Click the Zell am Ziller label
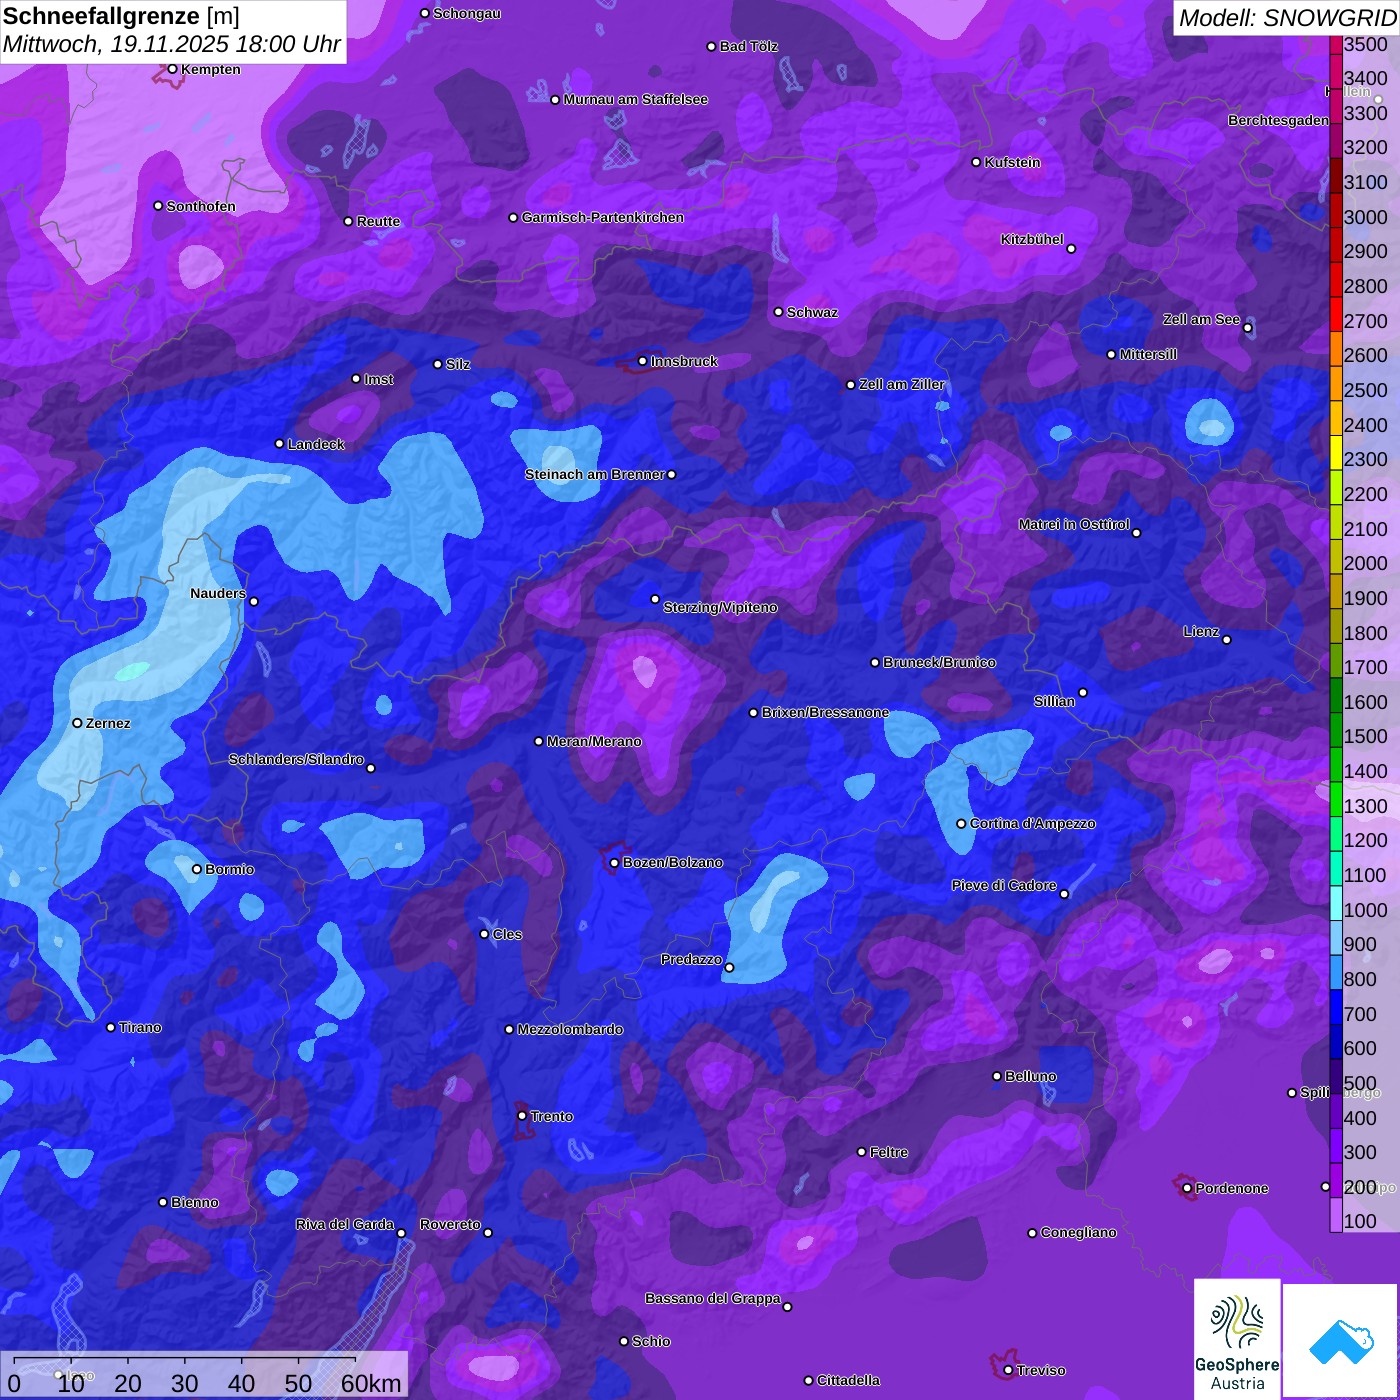Viewport: 1400px width, 1400px height. pos(902,384)
